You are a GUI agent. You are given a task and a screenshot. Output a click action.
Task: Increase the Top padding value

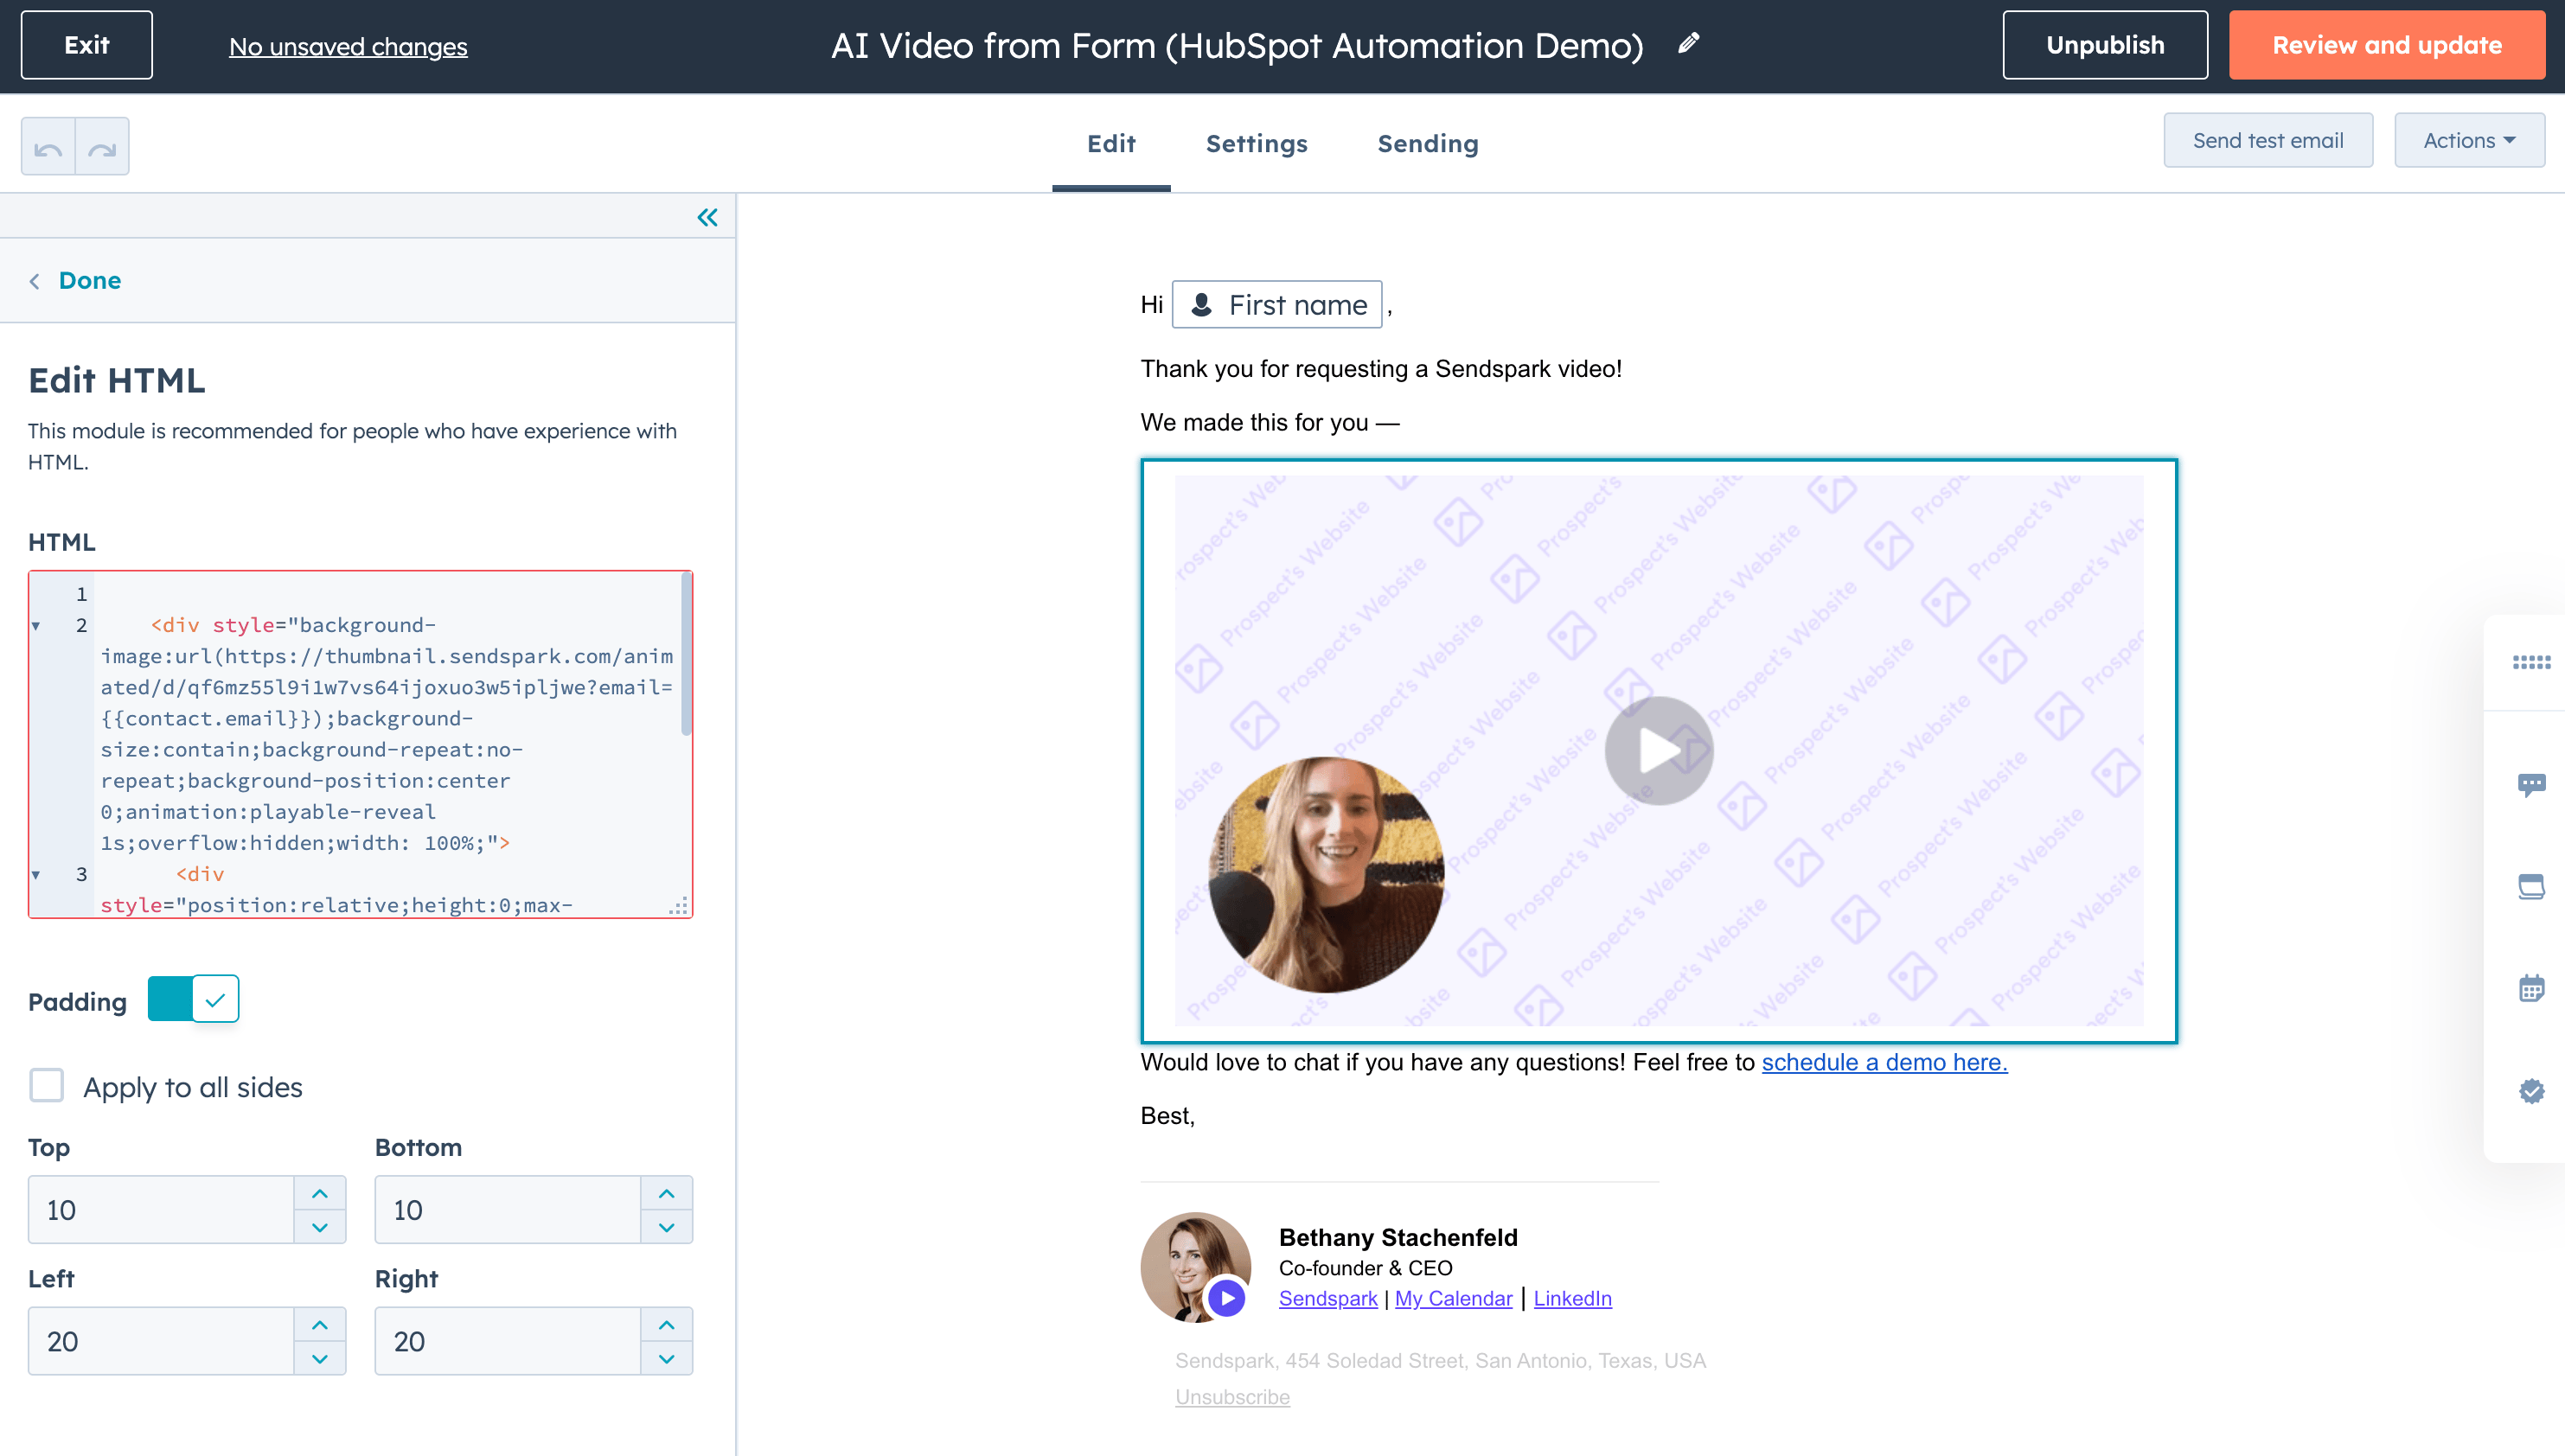pos(320,1193)
